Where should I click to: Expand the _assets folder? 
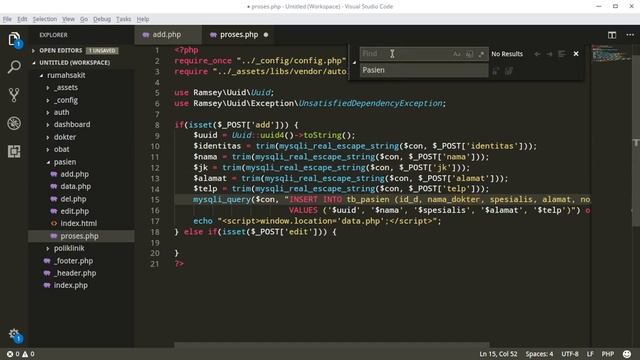pyautogui.click(x=66, y=88)
